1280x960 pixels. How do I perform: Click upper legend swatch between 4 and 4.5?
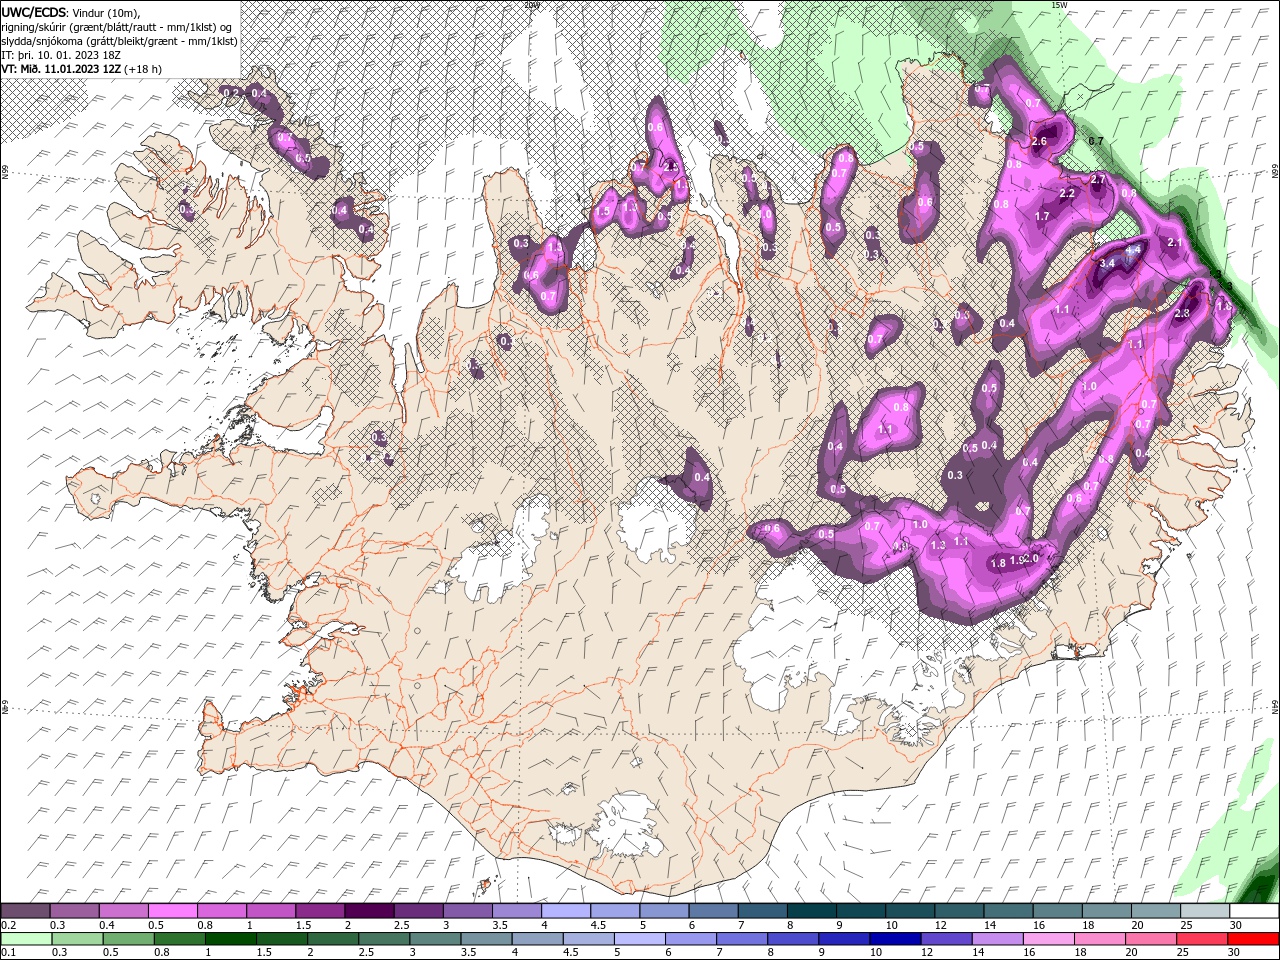click(566, 911)
